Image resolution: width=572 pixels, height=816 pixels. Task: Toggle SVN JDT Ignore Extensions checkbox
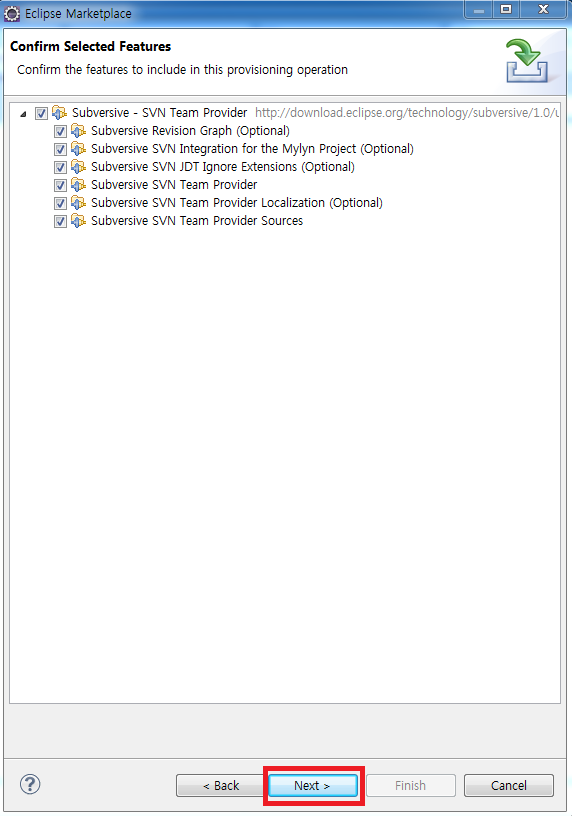pyautogui.click(x=60, y=167)
